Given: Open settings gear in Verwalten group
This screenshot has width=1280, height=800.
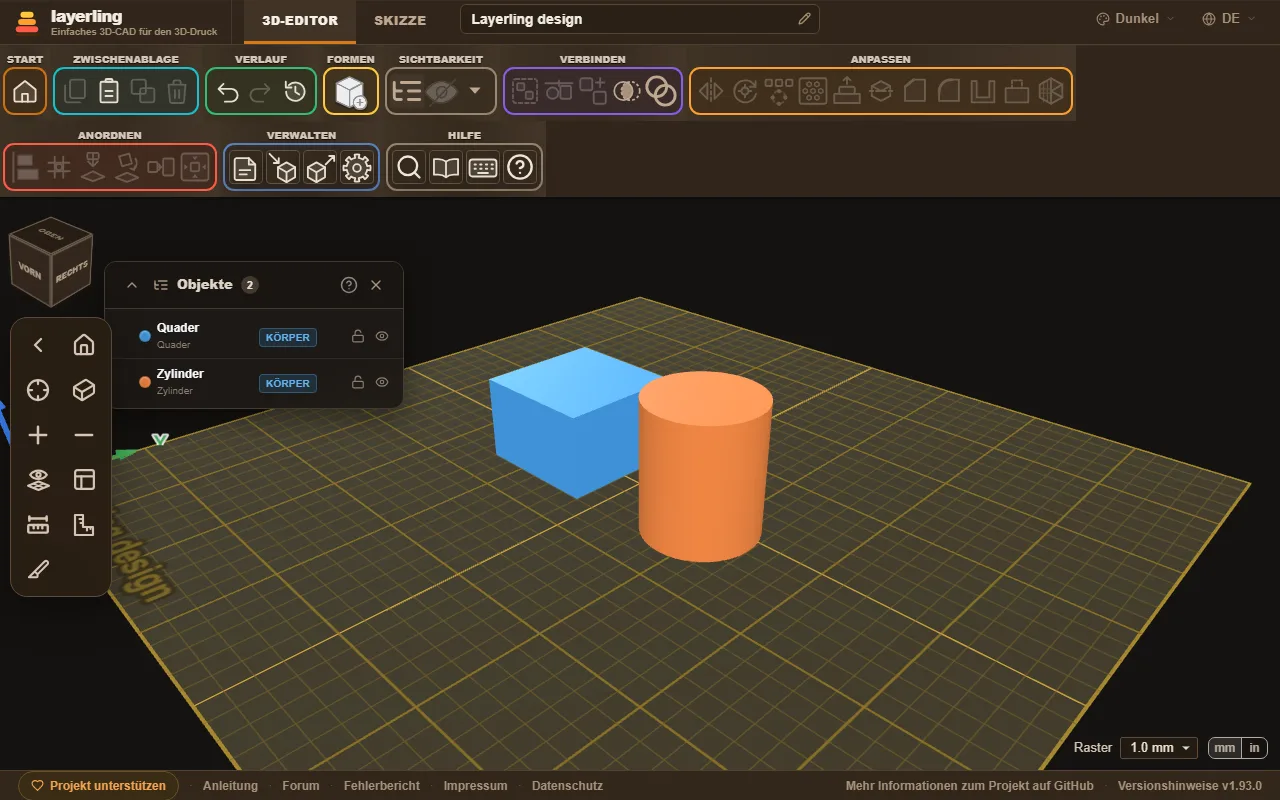Looking at the screenshot, I should tap(356, 168).
